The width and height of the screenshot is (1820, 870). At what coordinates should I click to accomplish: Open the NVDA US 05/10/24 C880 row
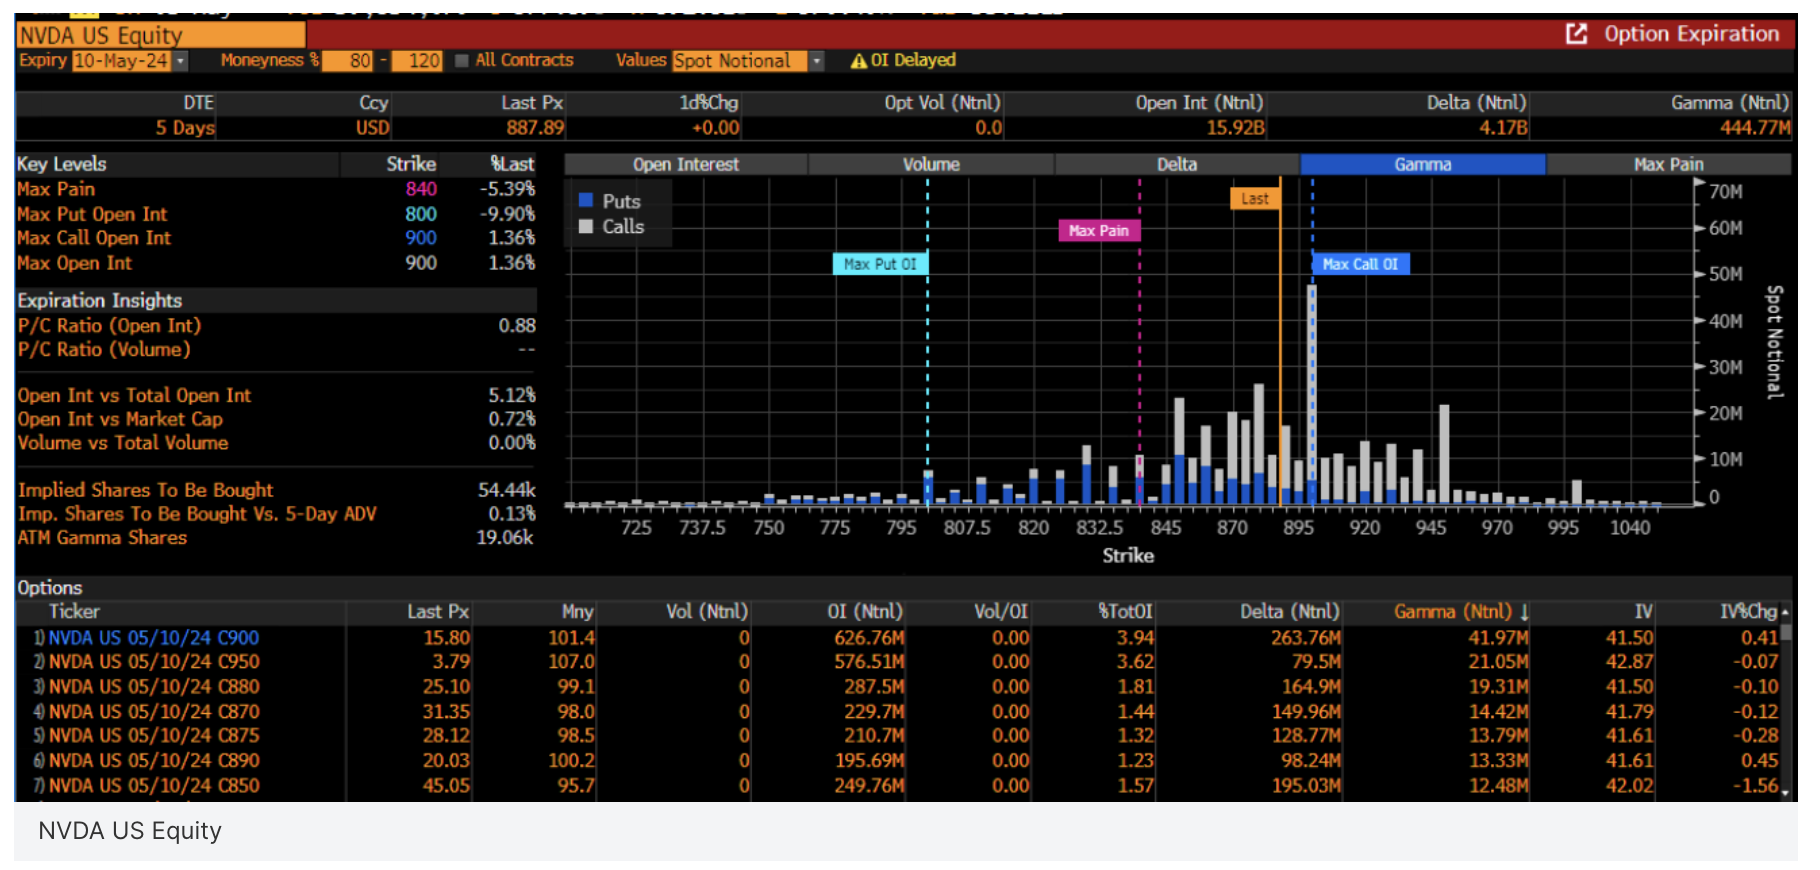click(x=900, y=687)
